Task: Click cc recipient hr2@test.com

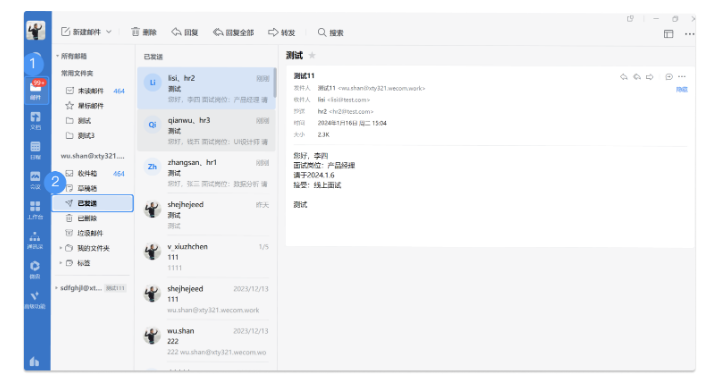Action: 351,111
